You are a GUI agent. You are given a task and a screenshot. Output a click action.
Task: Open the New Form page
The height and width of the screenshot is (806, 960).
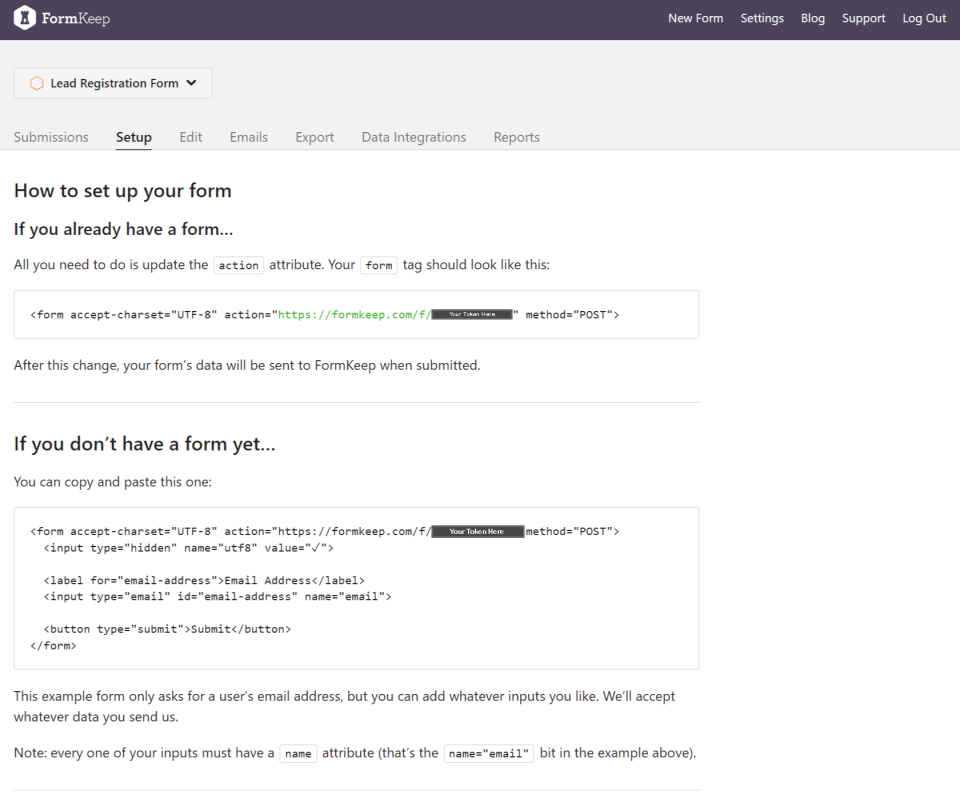click(695, 19)
